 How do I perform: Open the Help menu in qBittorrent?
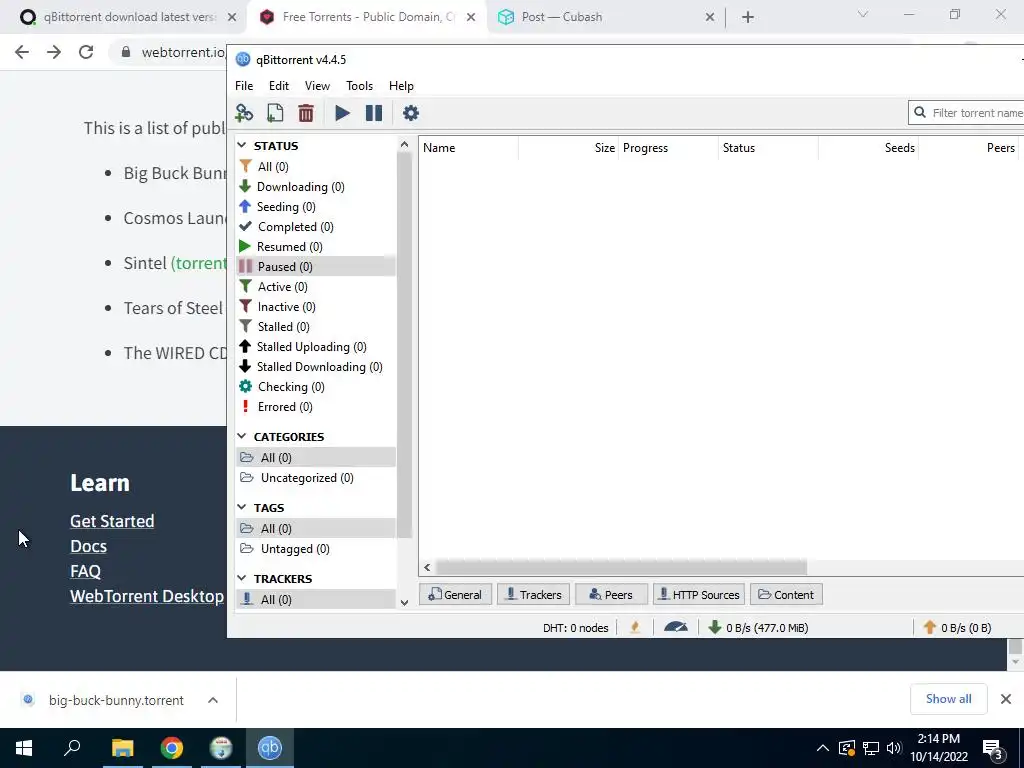pos(401,86)
